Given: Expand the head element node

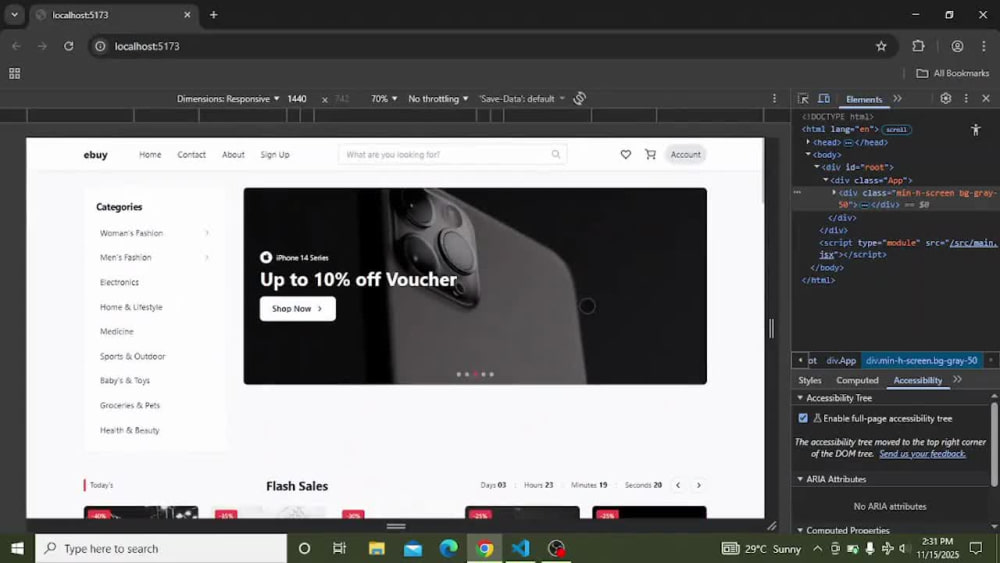Looking at the screenshot, I should coord(808,142).
